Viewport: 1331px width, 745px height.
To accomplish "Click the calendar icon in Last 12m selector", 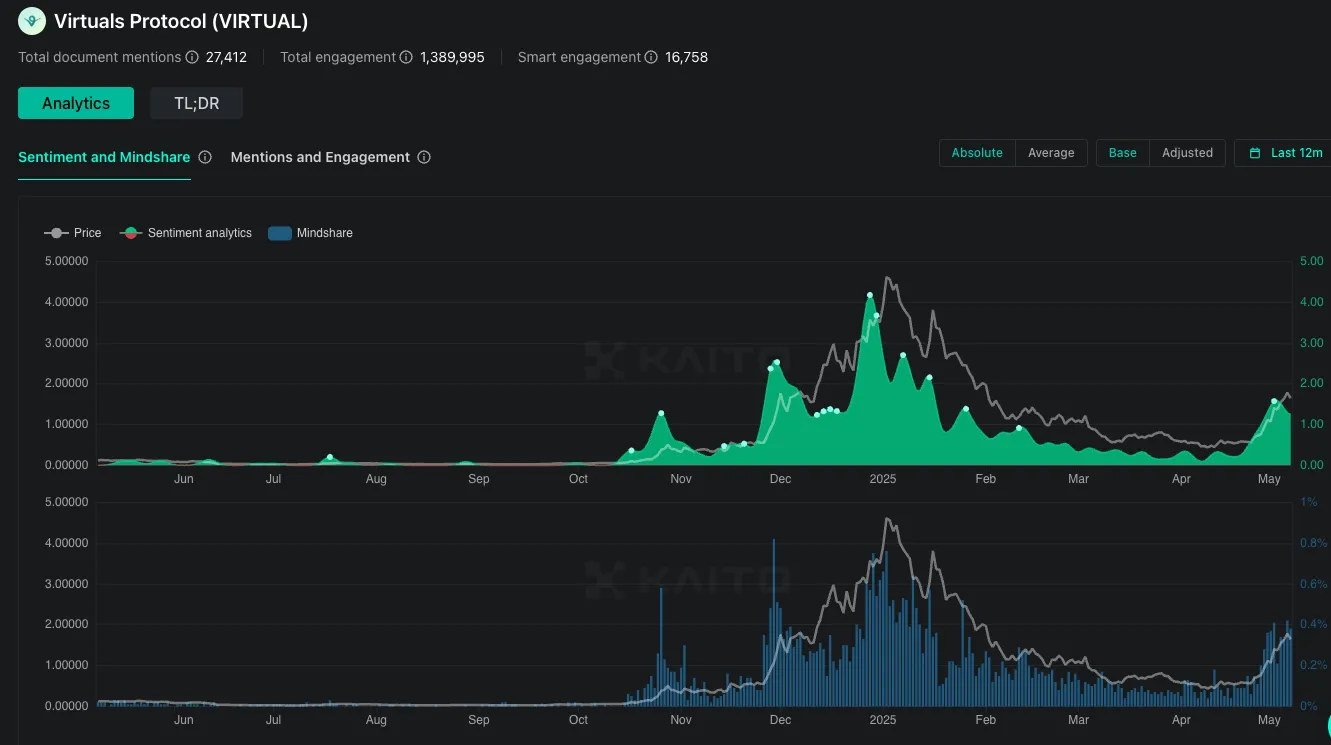I will coord(1254,153).
